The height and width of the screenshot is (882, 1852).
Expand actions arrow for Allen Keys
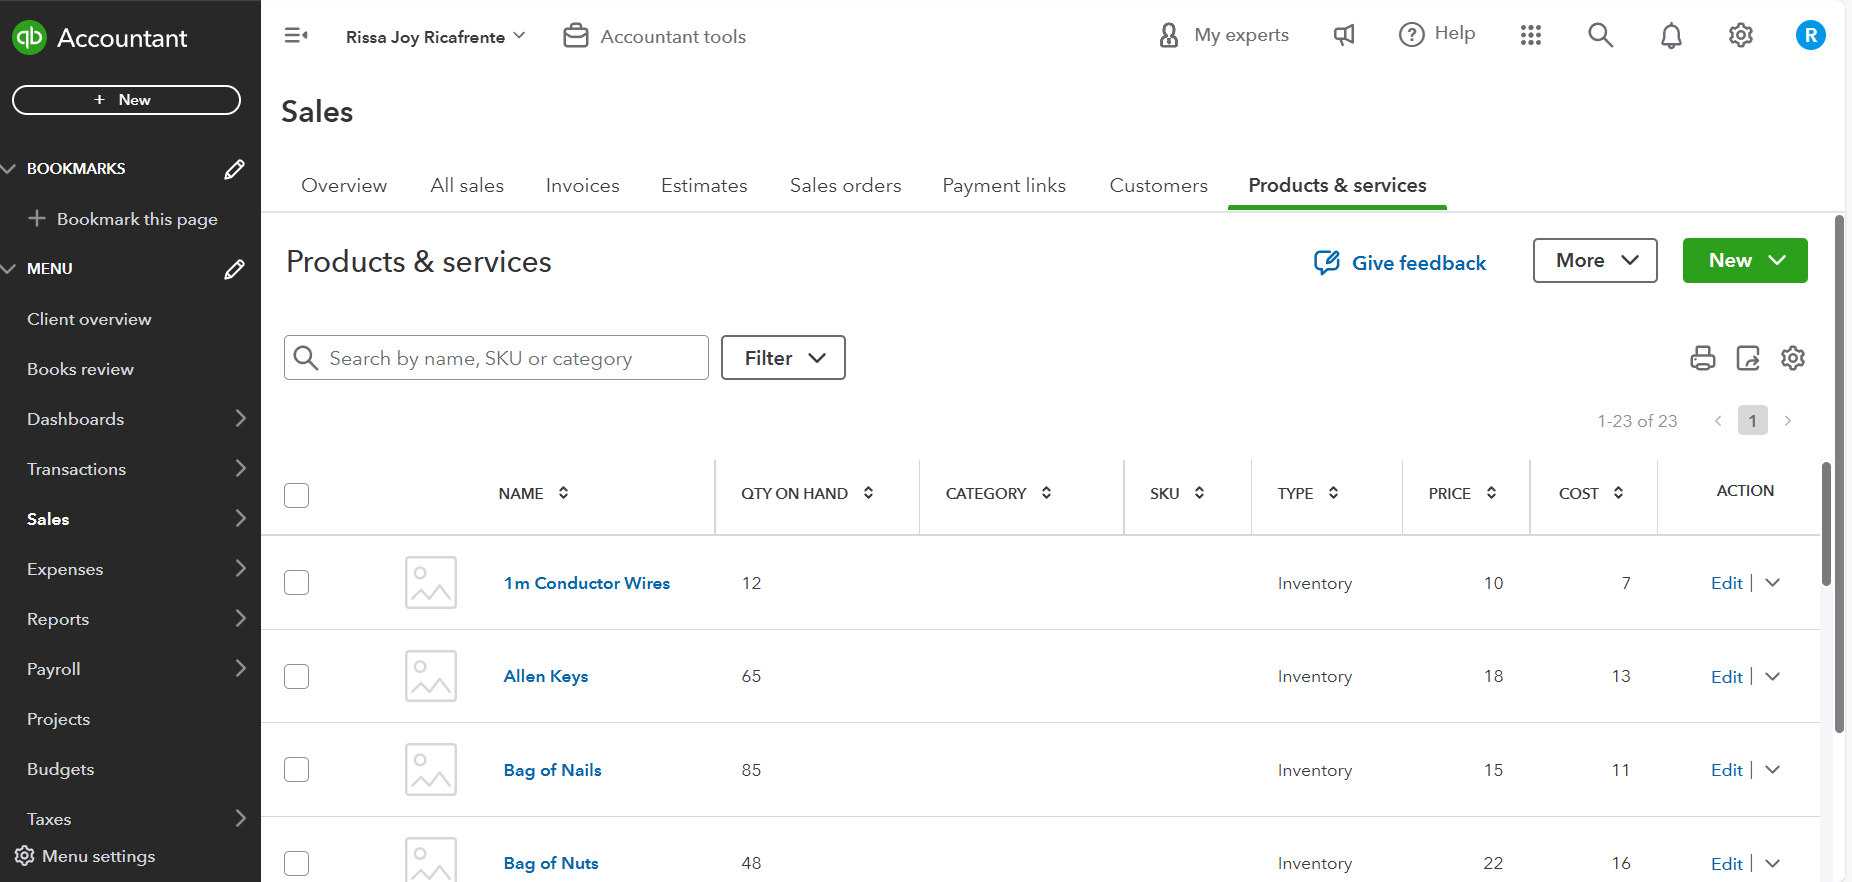1773,677
